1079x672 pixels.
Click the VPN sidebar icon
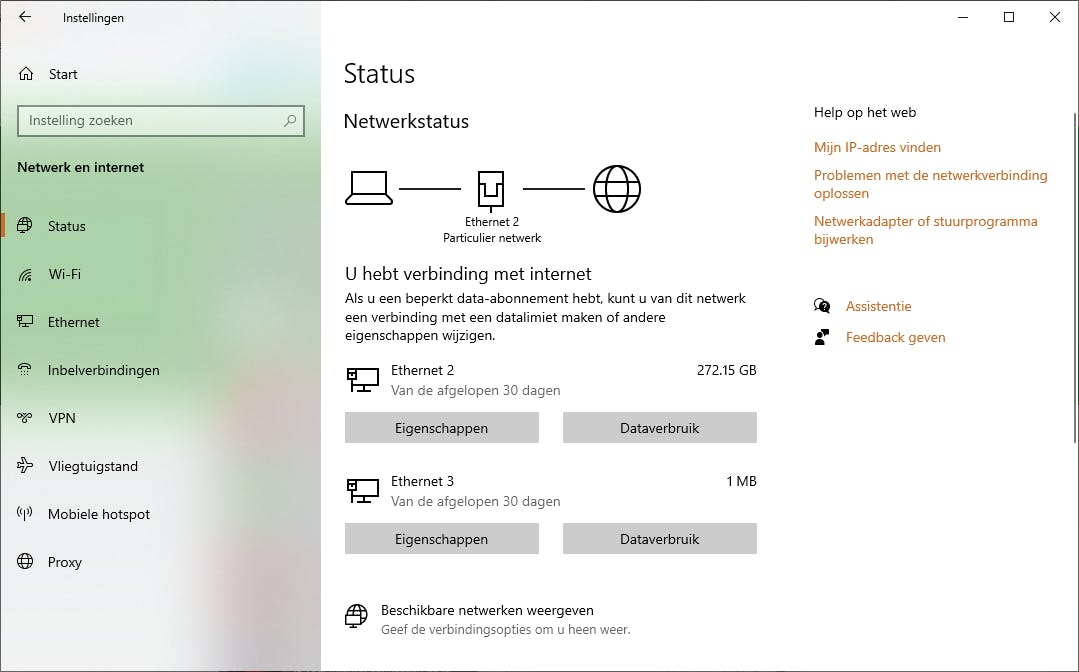click(26, 418)
